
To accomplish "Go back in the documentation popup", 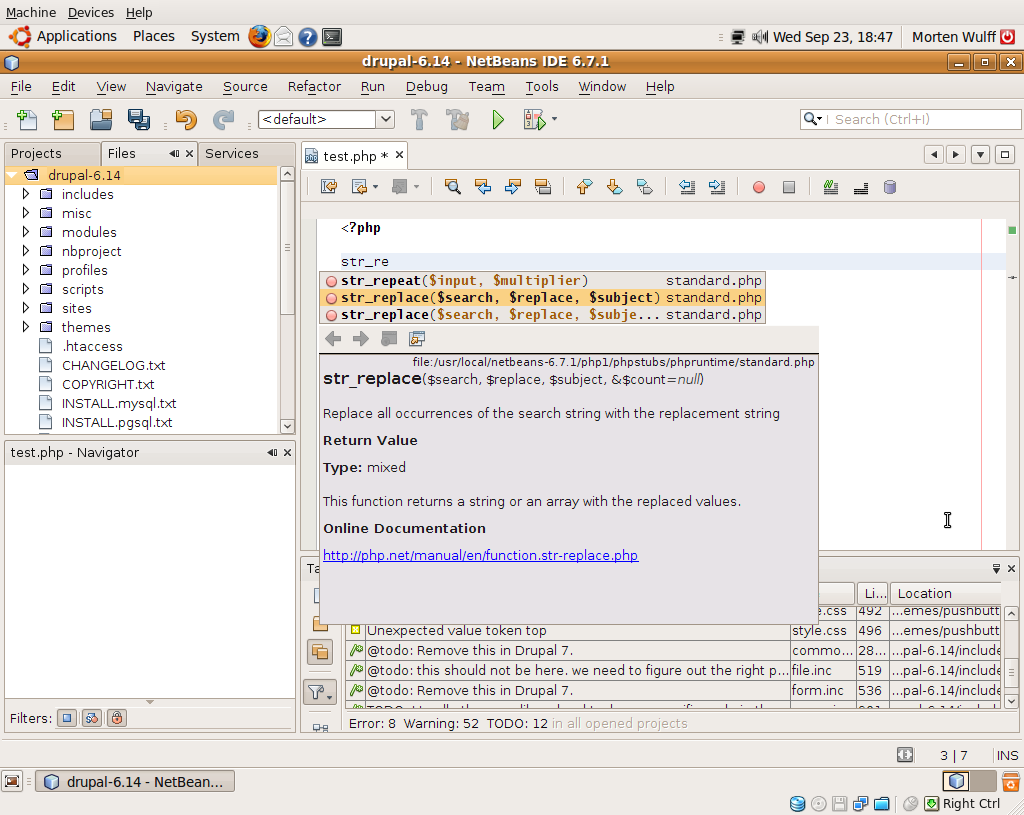I will coord(333,338).
